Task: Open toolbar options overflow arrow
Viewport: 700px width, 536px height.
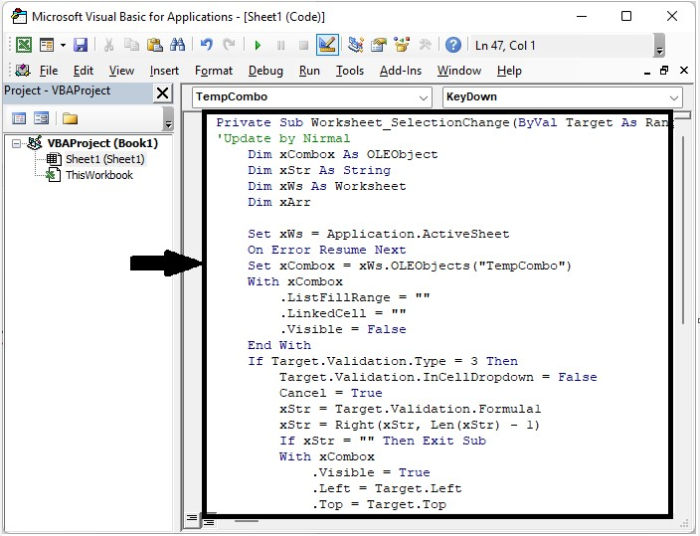Action: (x=659, y=46)
